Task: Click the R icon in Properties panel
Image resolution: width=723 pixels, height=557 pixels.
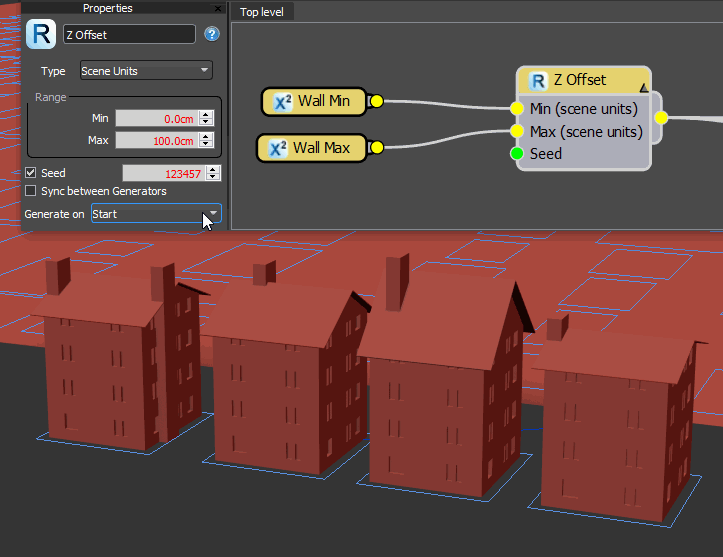Action: 43,34
